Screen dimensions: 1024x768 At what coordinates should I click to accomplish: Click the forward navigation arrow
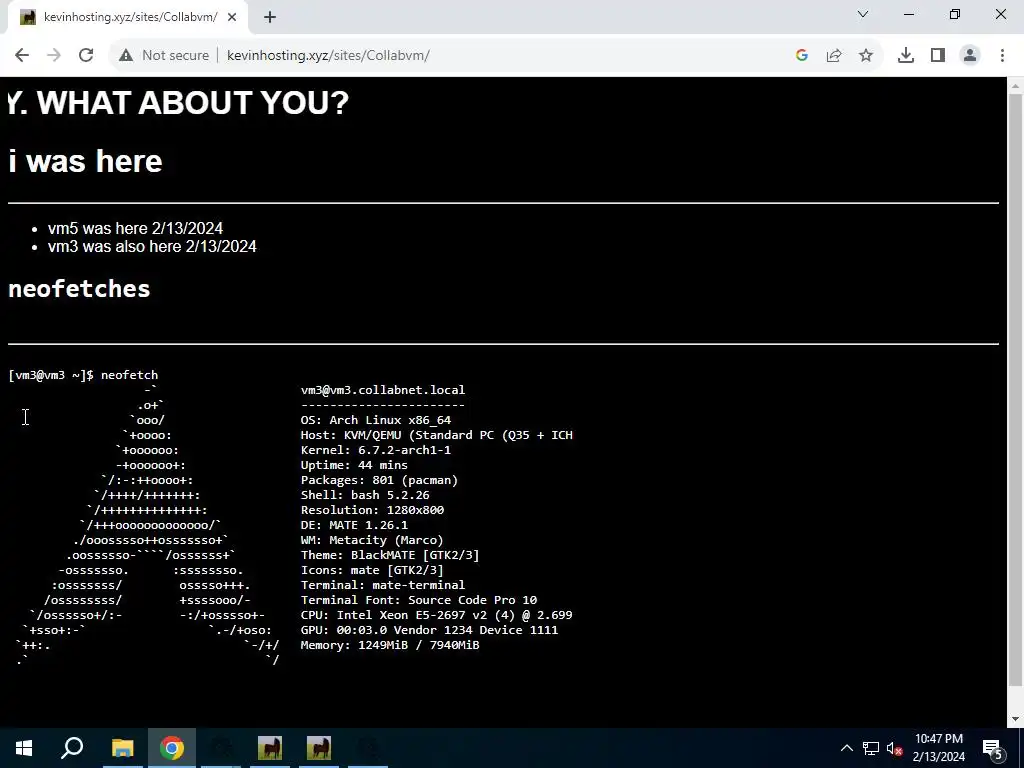click(x=54, y=56)
